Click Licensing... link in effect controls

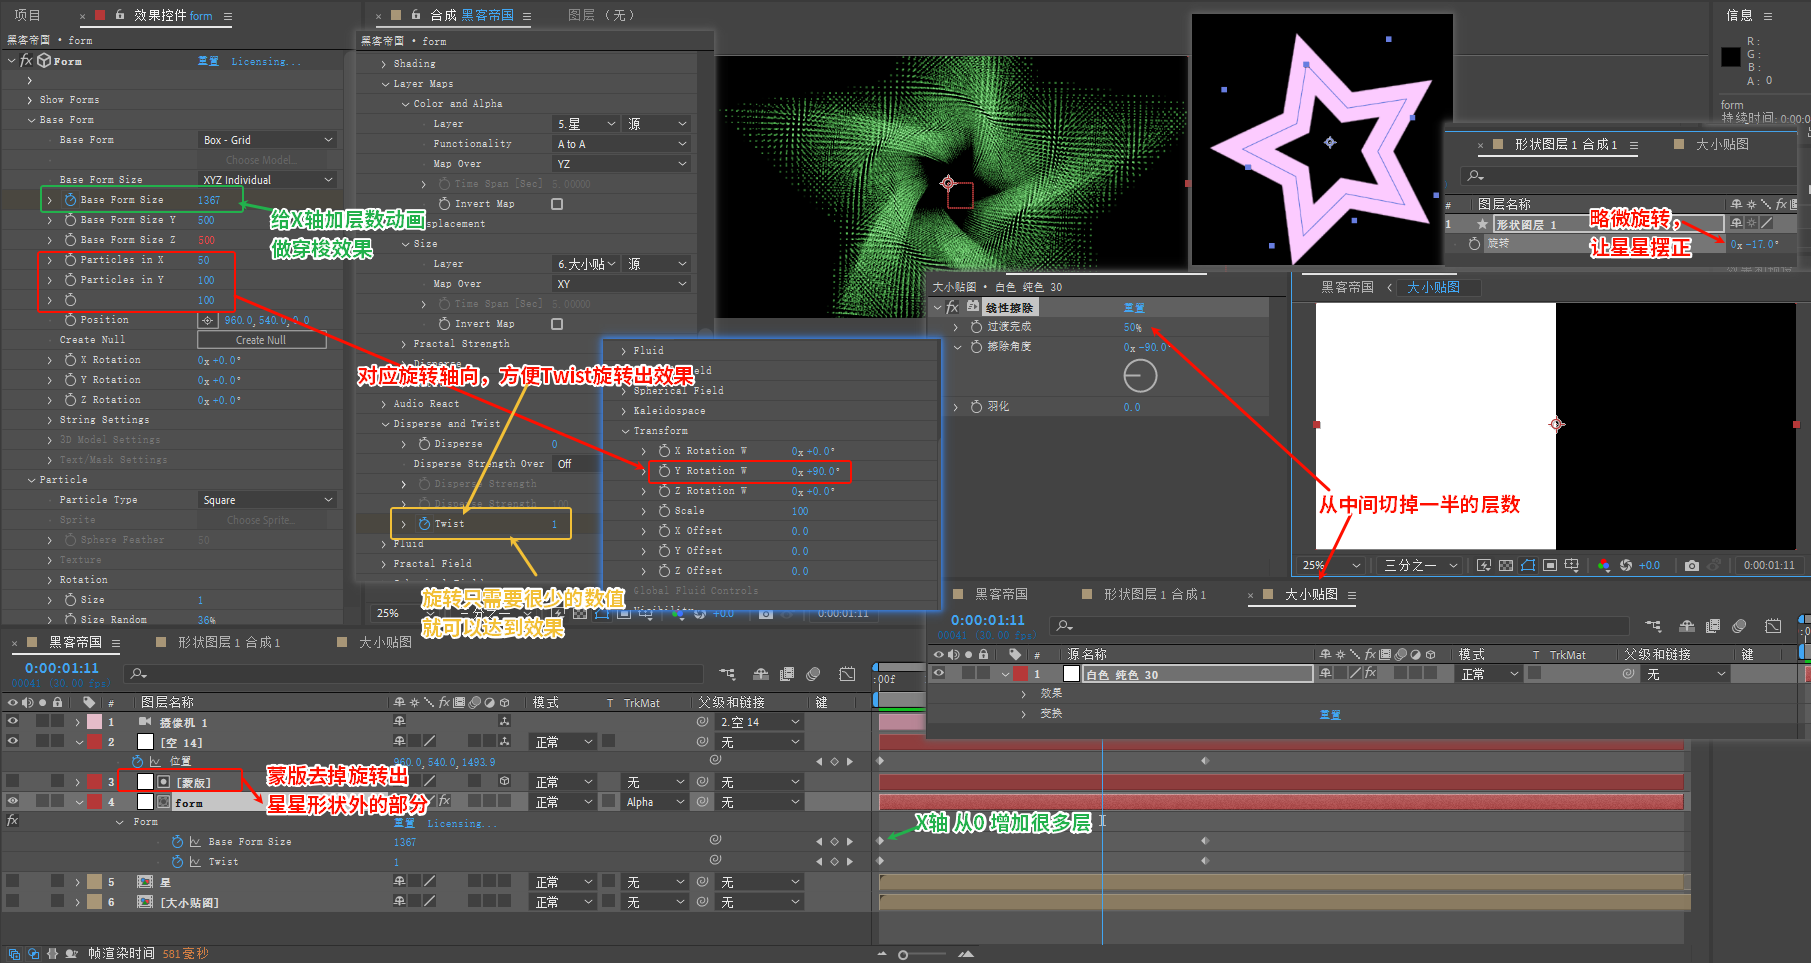click(x=265, y=62)
